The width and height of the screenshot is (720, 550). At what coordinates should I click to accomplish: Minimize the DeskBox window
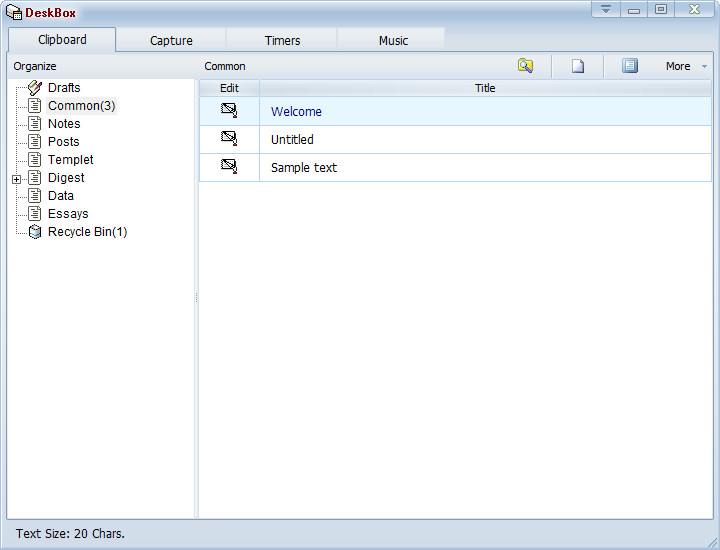[634, 9]
